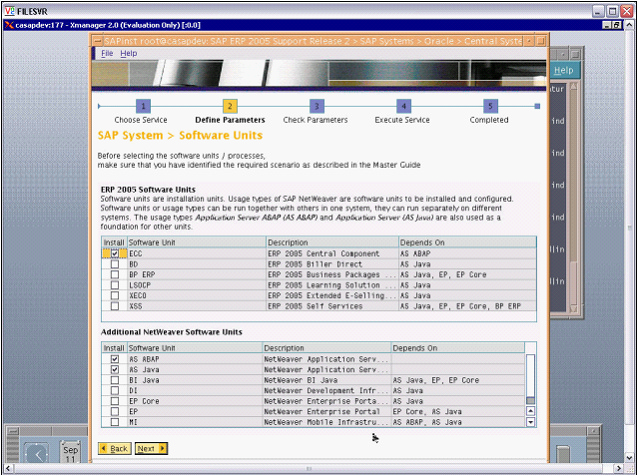Open the Help menu in SAPinst
The height and width of the screenshot is (476, 638).
(x=129, y=53)
